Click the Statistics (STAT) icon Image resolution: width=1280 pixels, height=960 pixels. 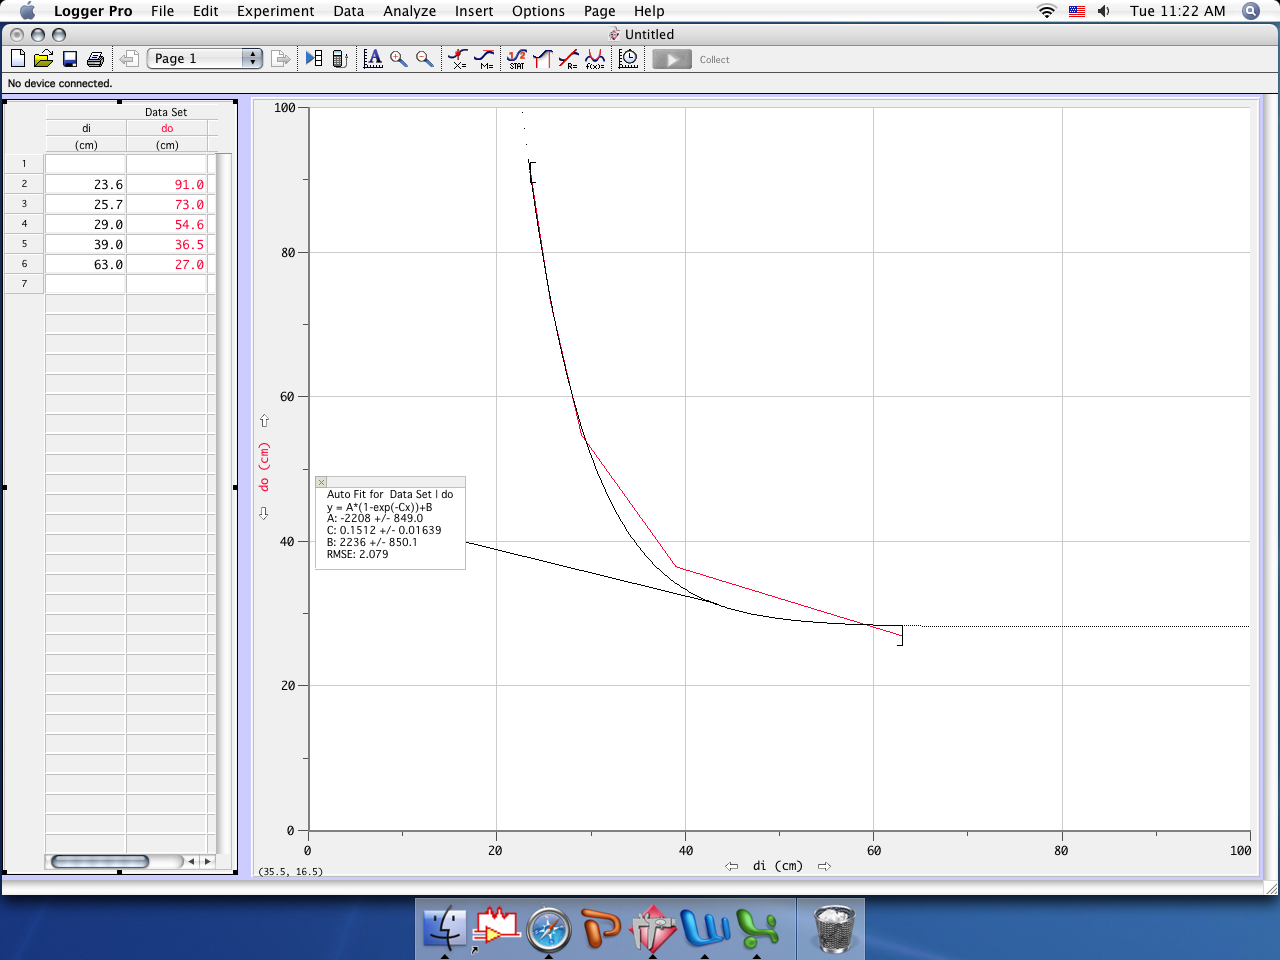click(517, 59)
